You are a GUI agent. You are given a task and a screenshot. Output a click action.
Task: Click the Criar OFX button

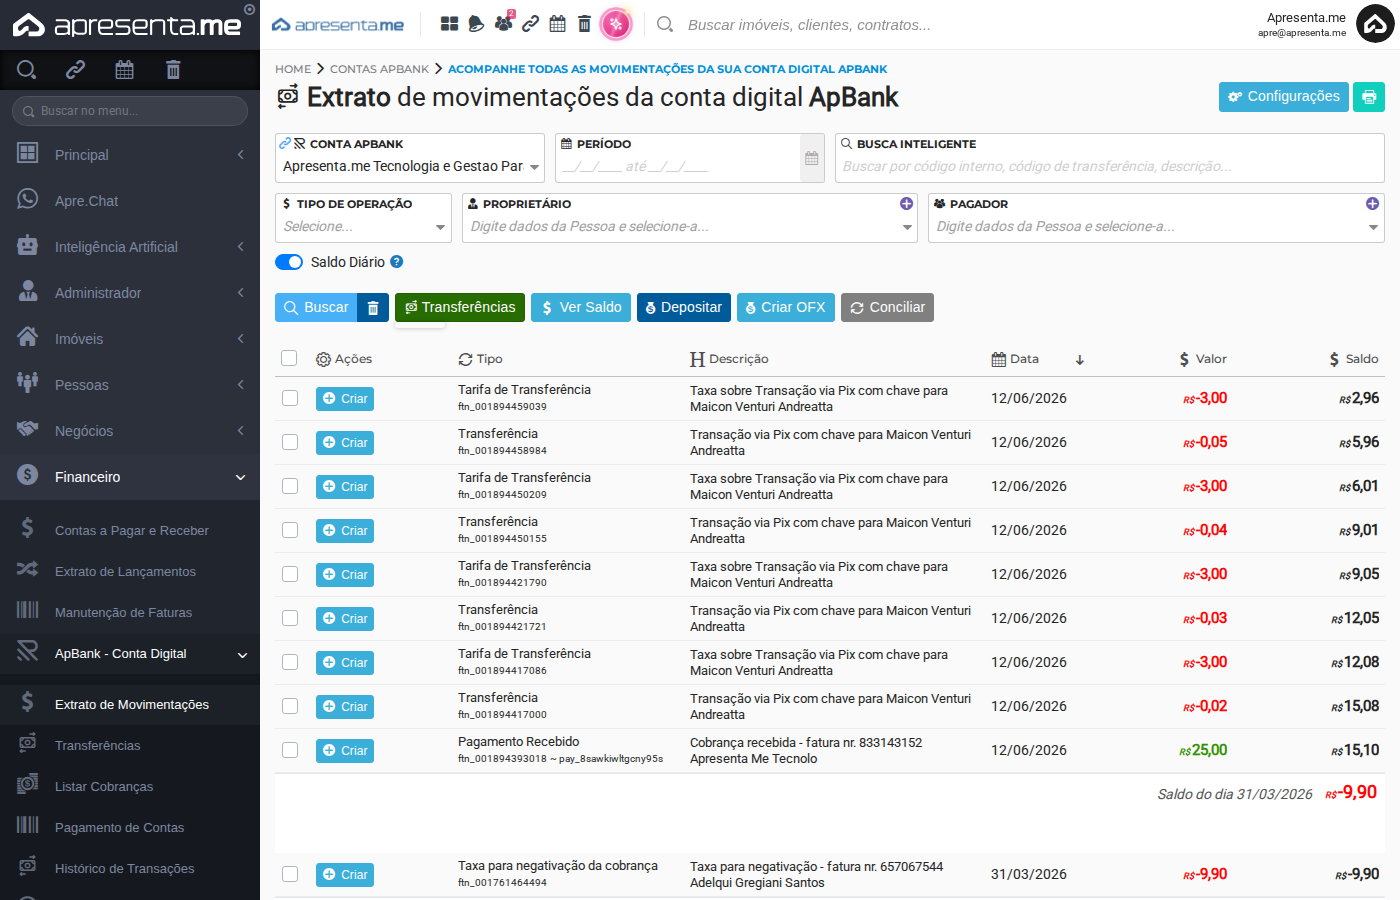click(786, 308)
